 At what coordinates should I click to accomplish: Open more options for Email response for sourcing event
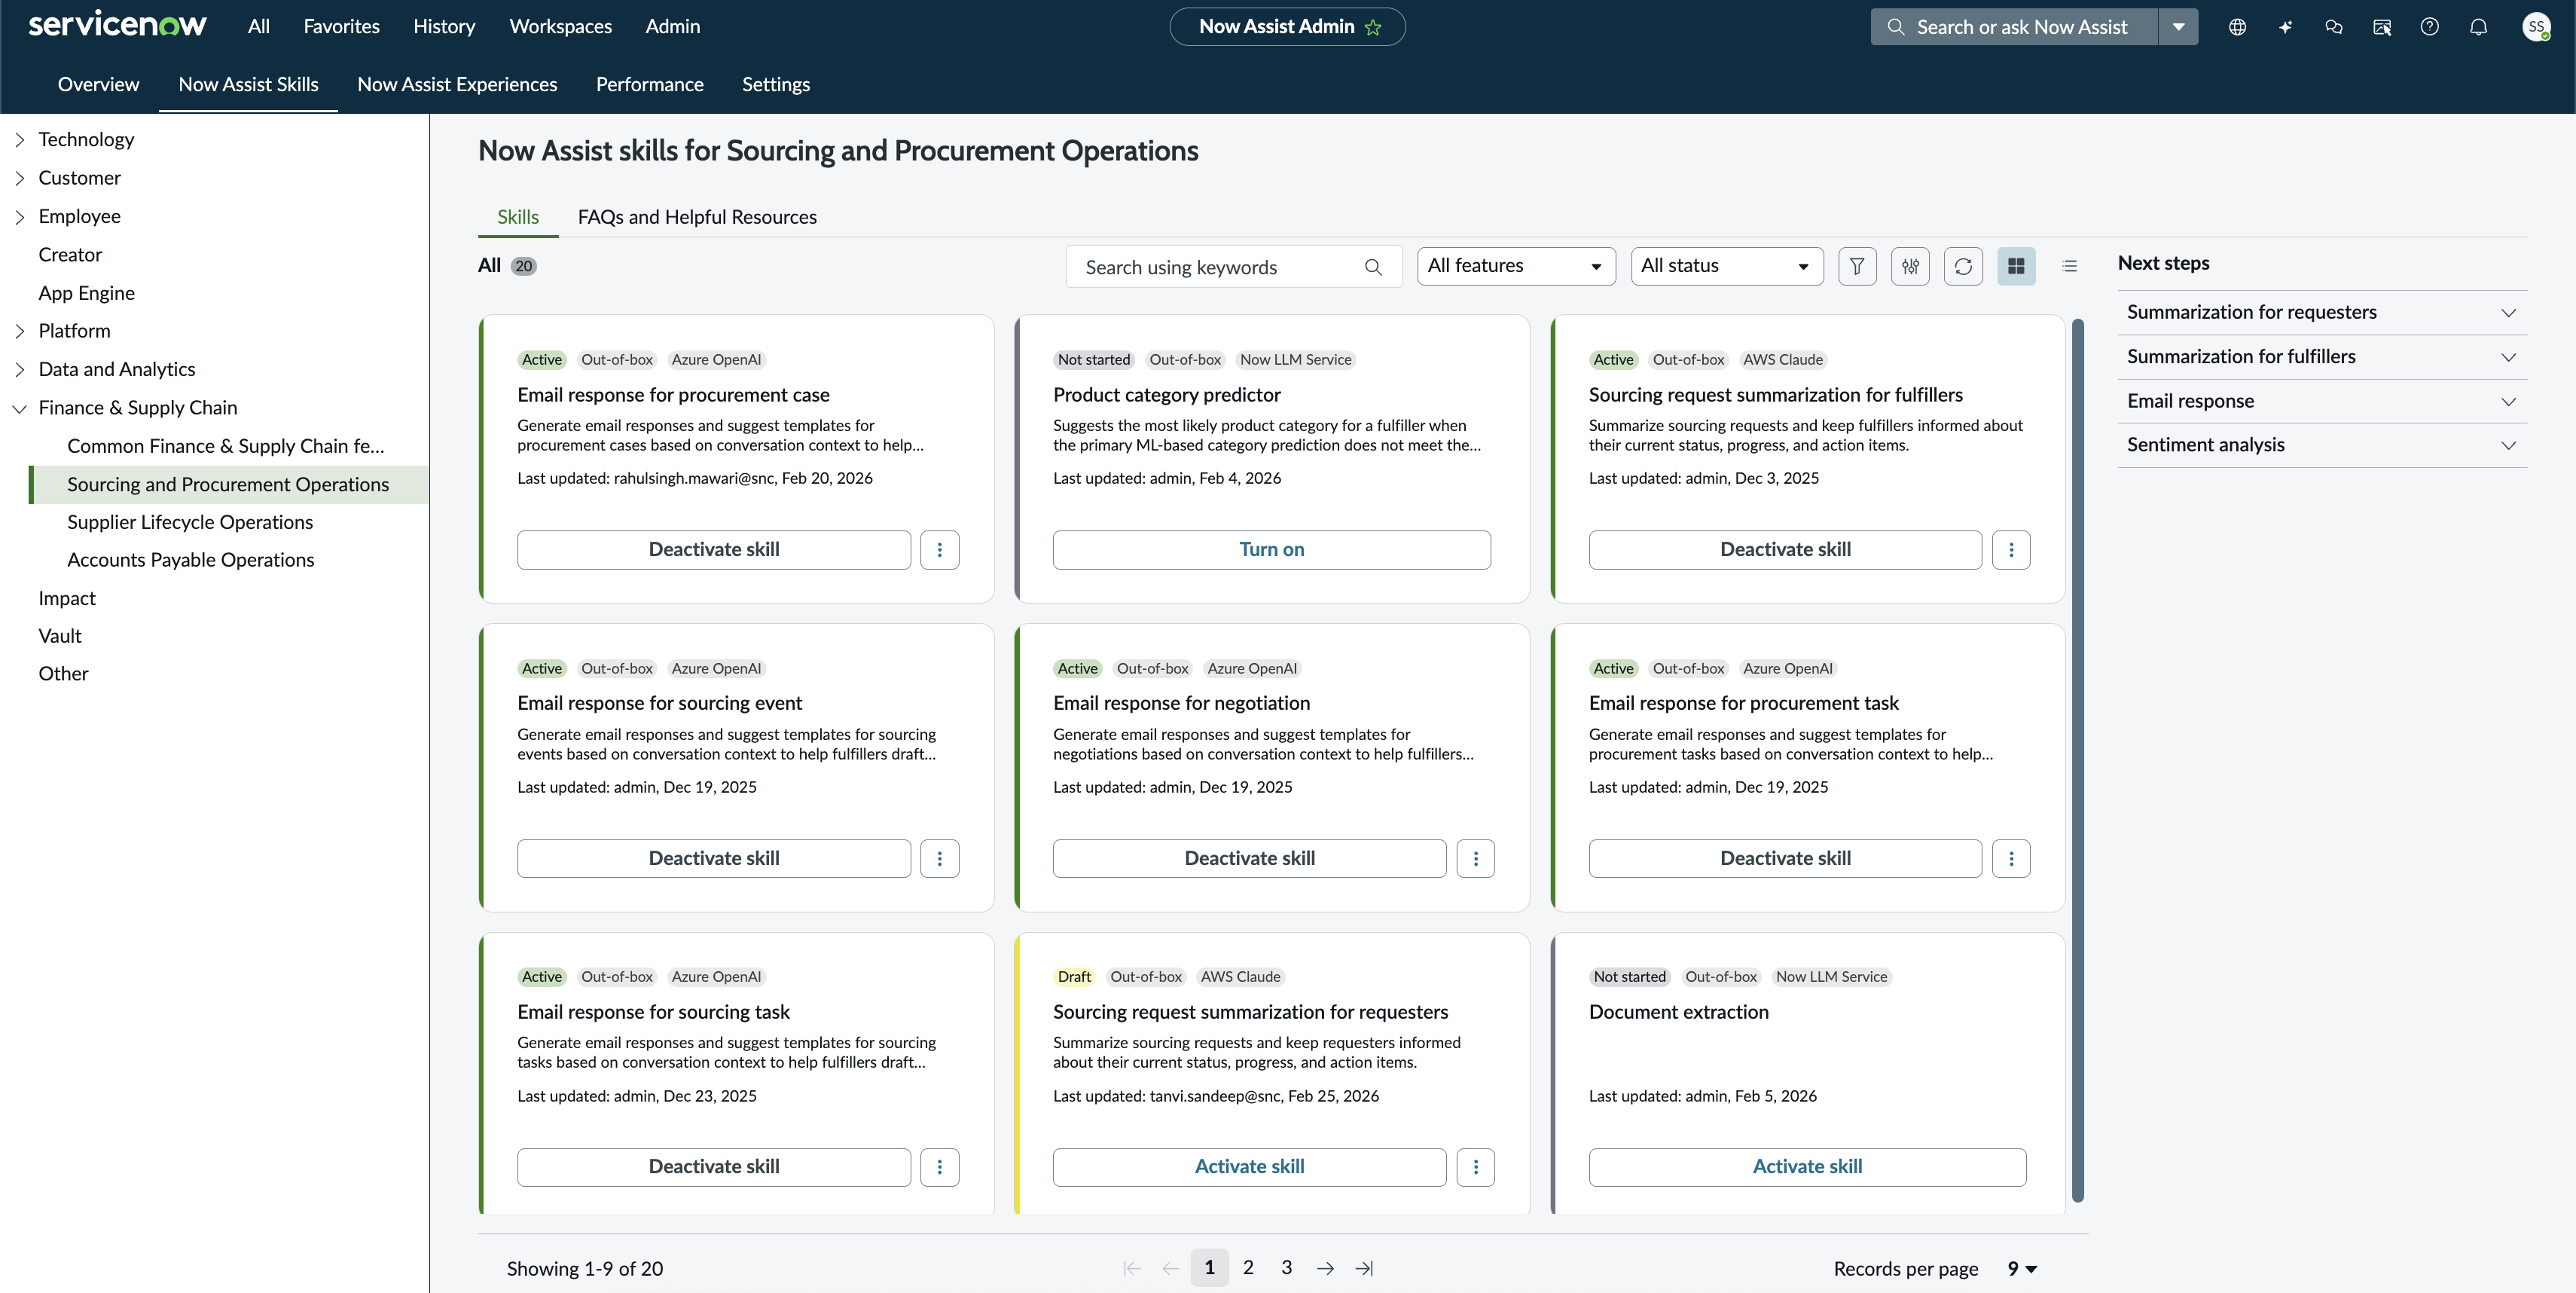pyautogui.click(x=939, y=859)
